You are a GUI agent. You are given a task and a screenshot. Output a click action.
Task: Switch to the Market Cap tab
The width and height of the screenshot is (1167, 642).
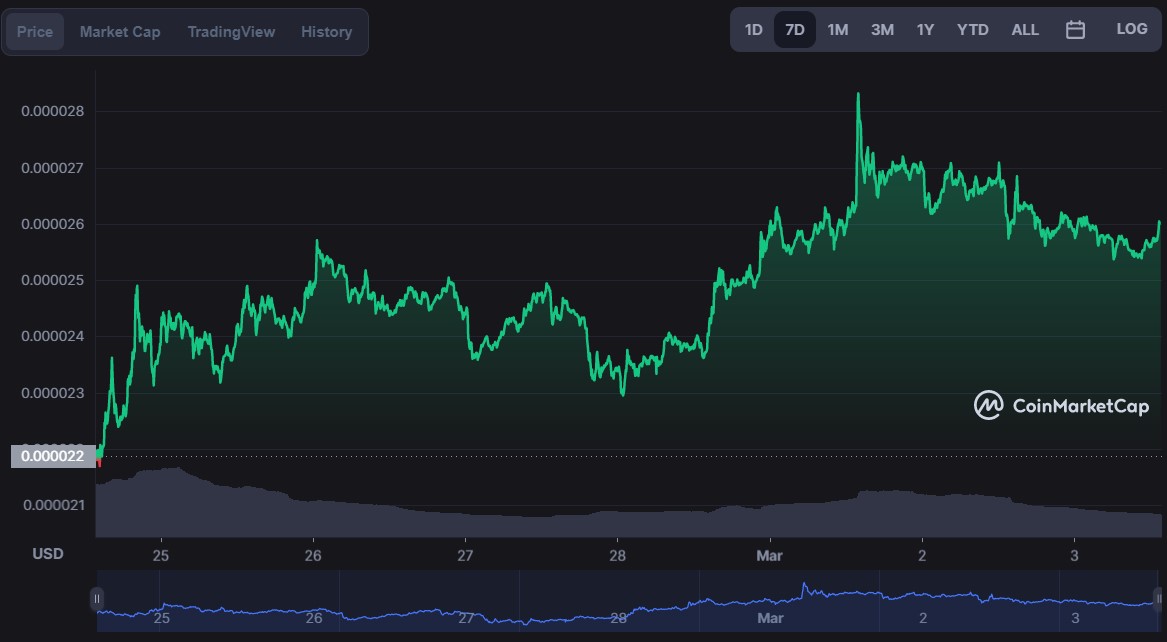point(120,32)
